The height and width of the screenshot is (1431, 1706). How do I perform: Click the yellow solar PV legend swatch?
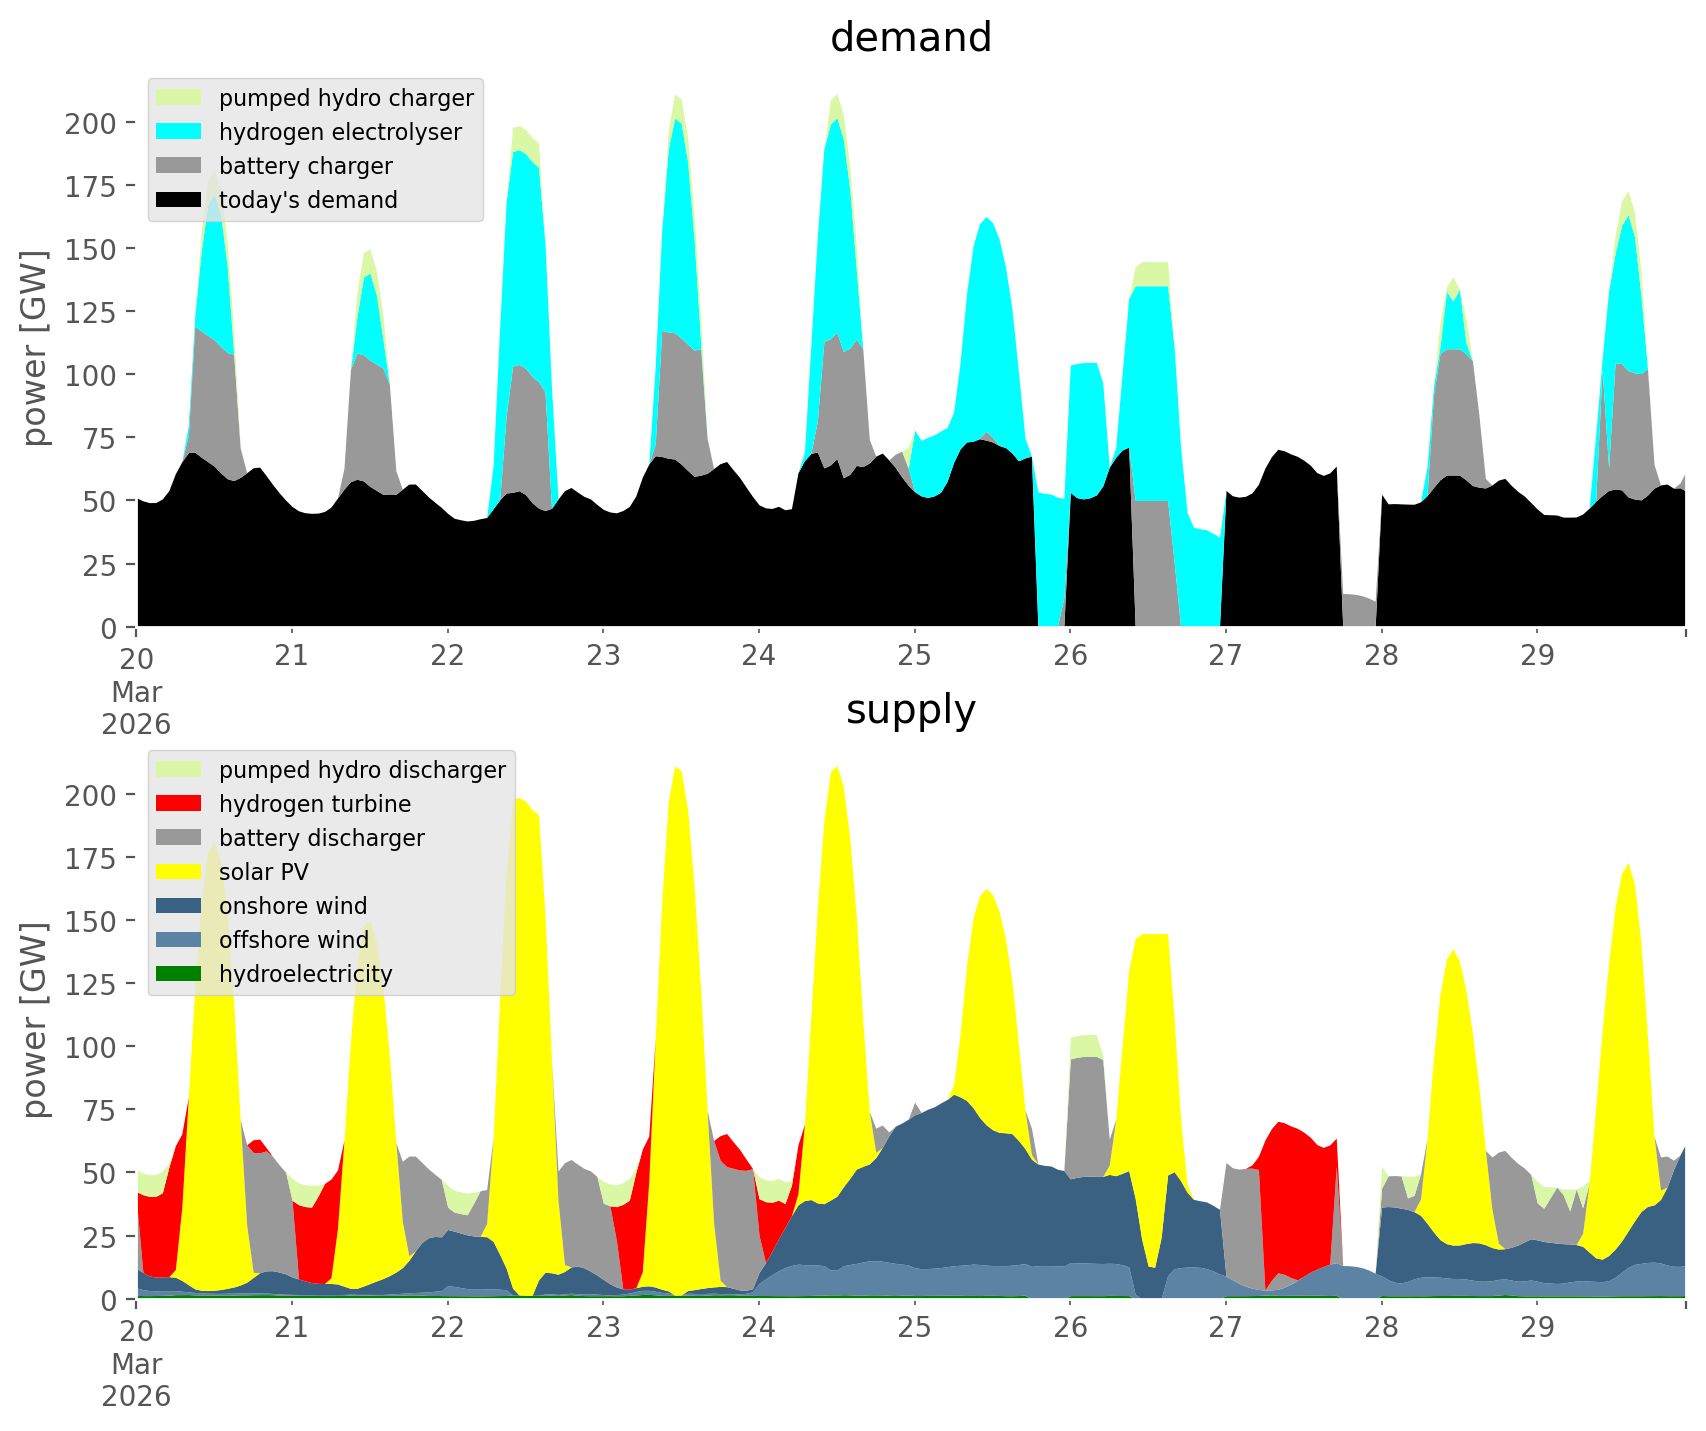tap(179, 872)
